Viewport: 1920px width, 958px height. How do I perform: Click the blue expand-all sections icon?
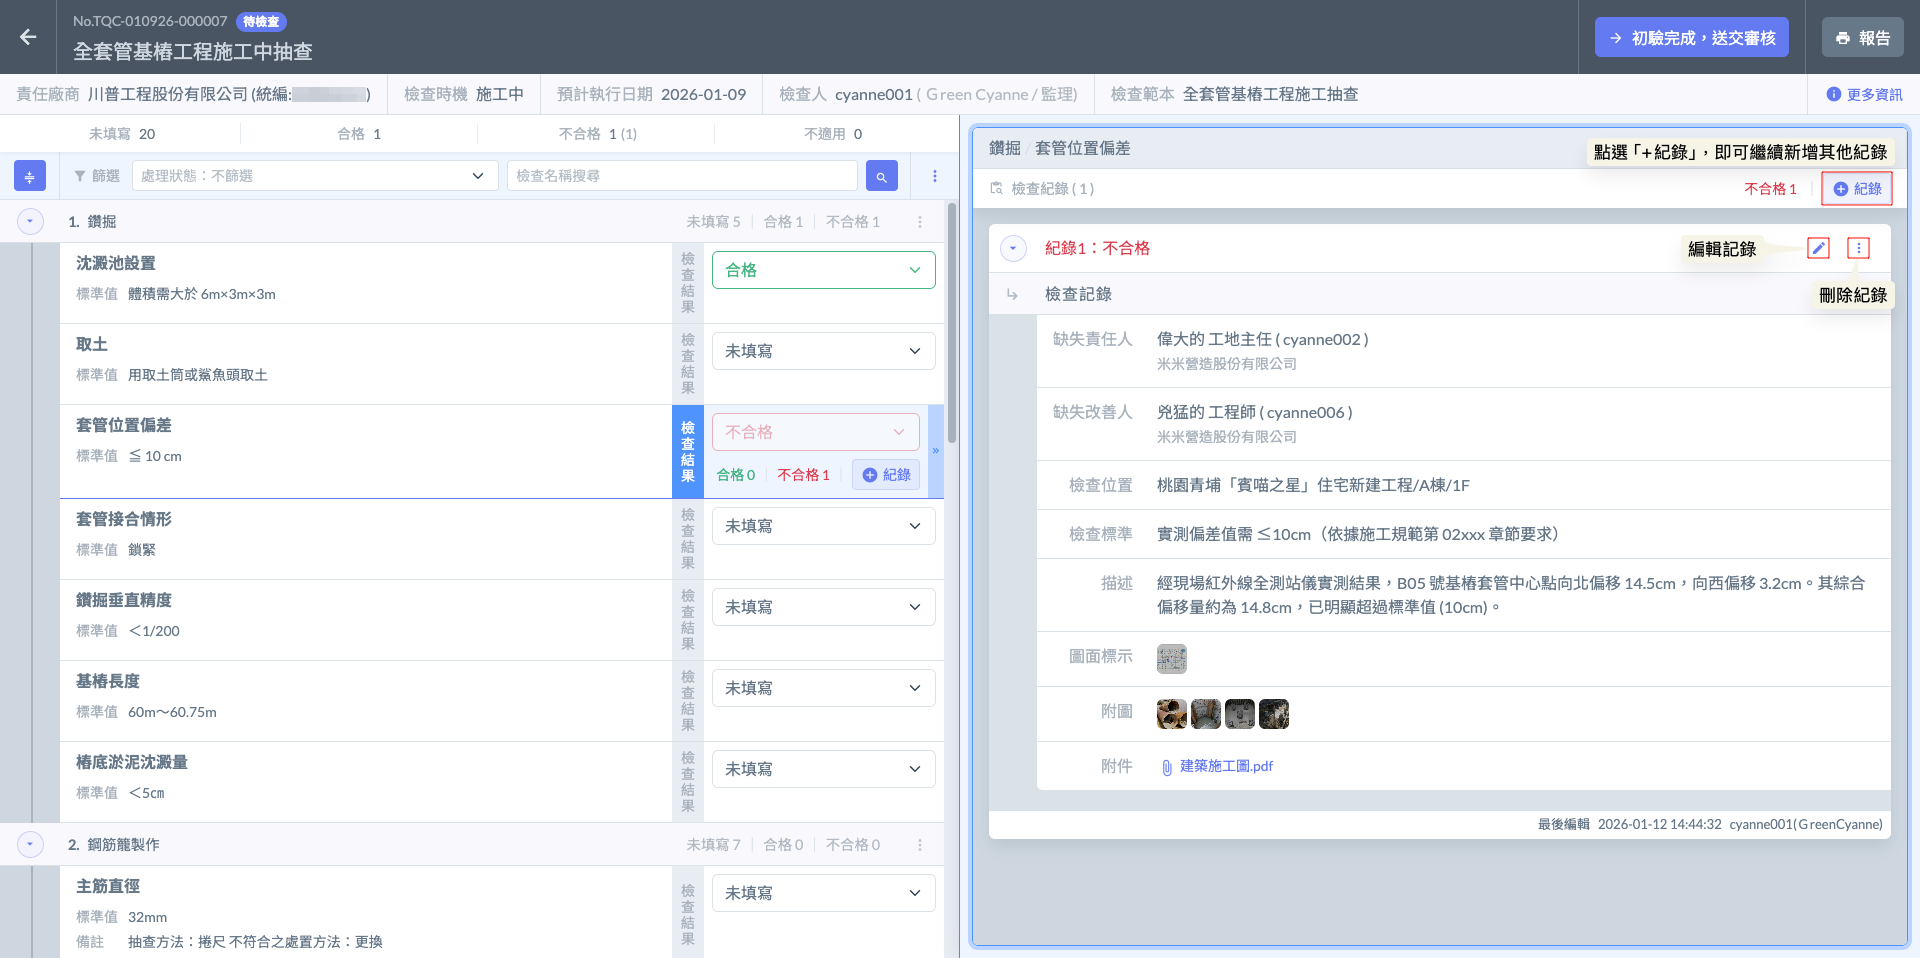pyautogui.click(x=29, y=176)
